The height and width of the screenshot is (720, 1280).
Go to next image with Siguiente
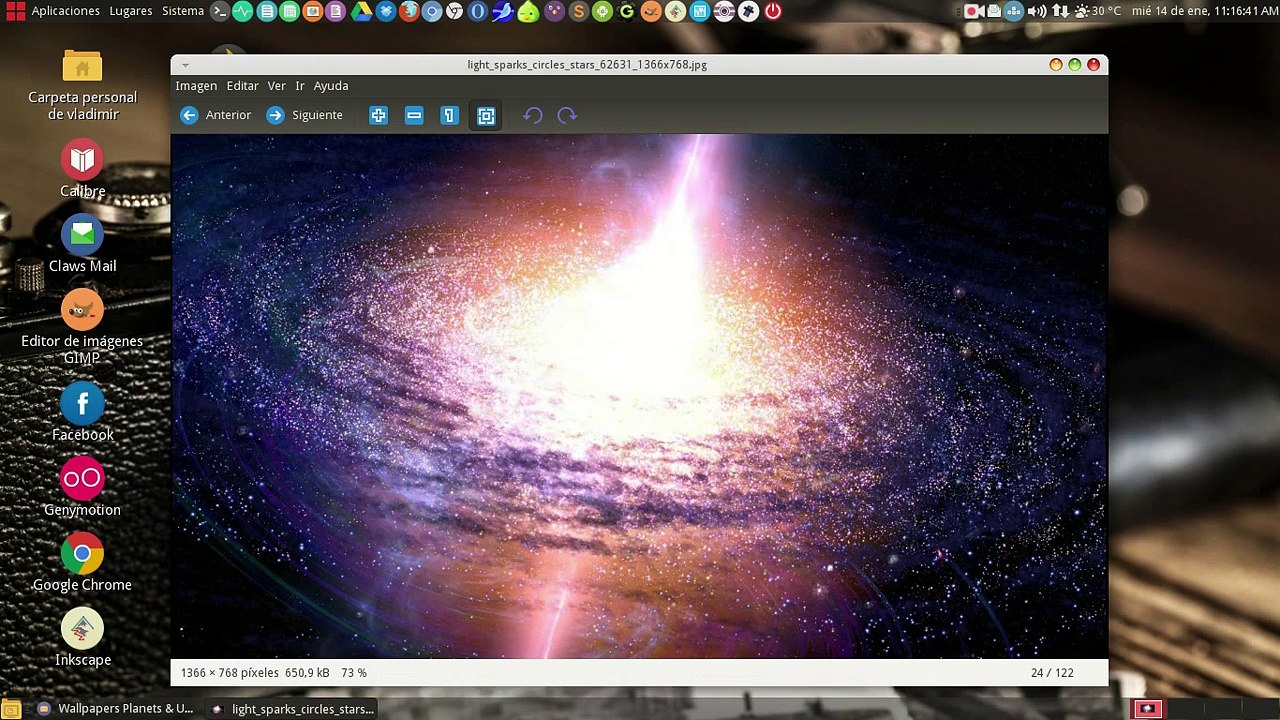click(x=305, y=115)
